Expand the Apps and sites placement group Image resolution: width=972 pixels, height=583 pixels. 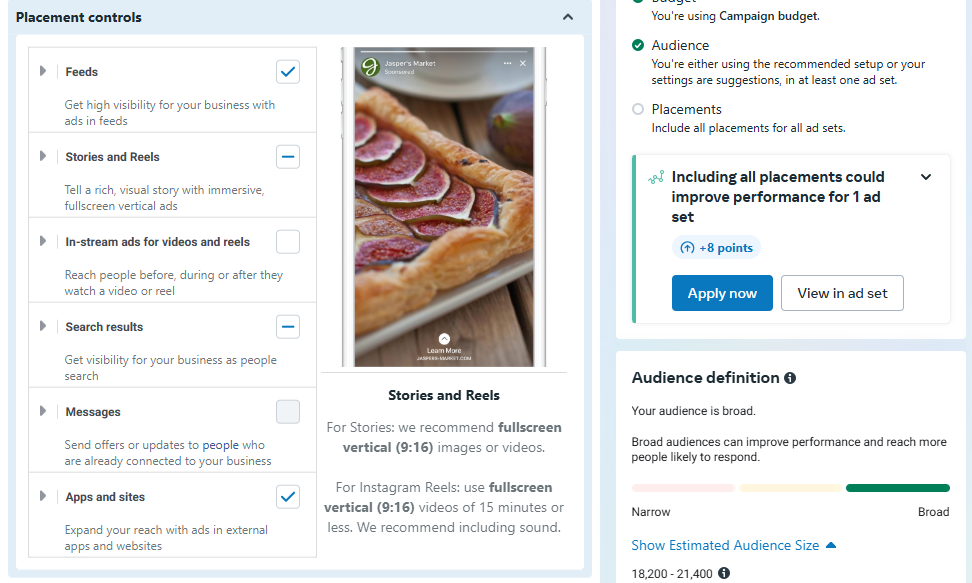pos(43,496)
